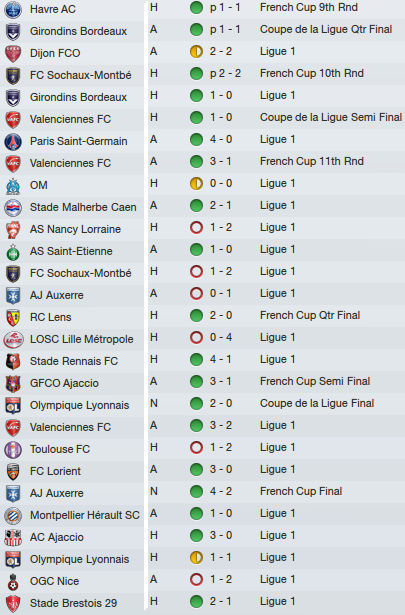Click the Dijon FCO club badge
The image size is (405, 615).
pos(13,53)
